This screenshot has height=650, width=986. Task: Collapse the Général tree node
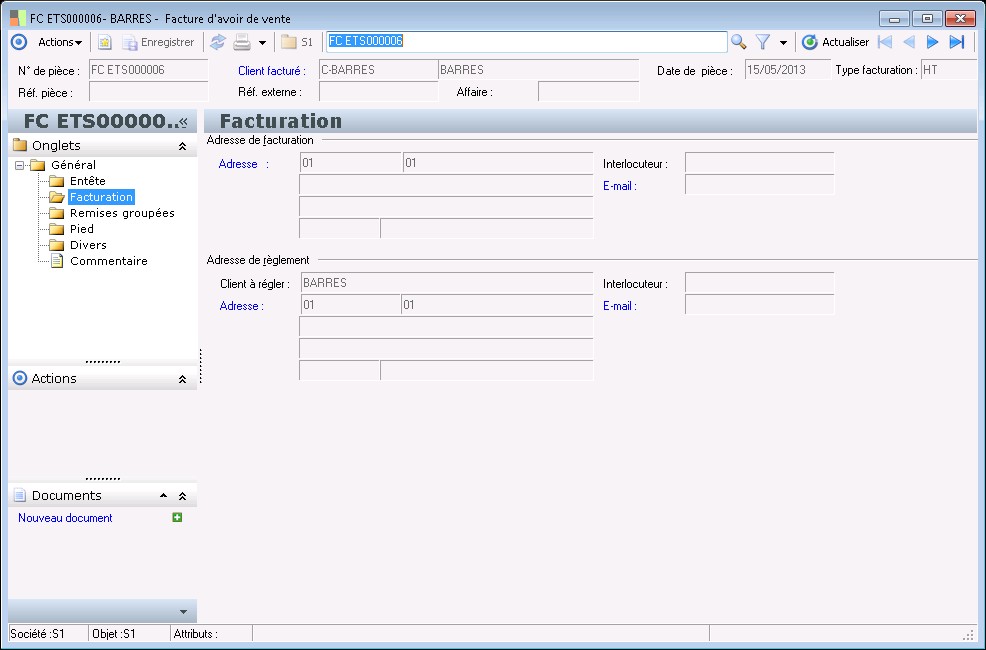click(19, 165)
